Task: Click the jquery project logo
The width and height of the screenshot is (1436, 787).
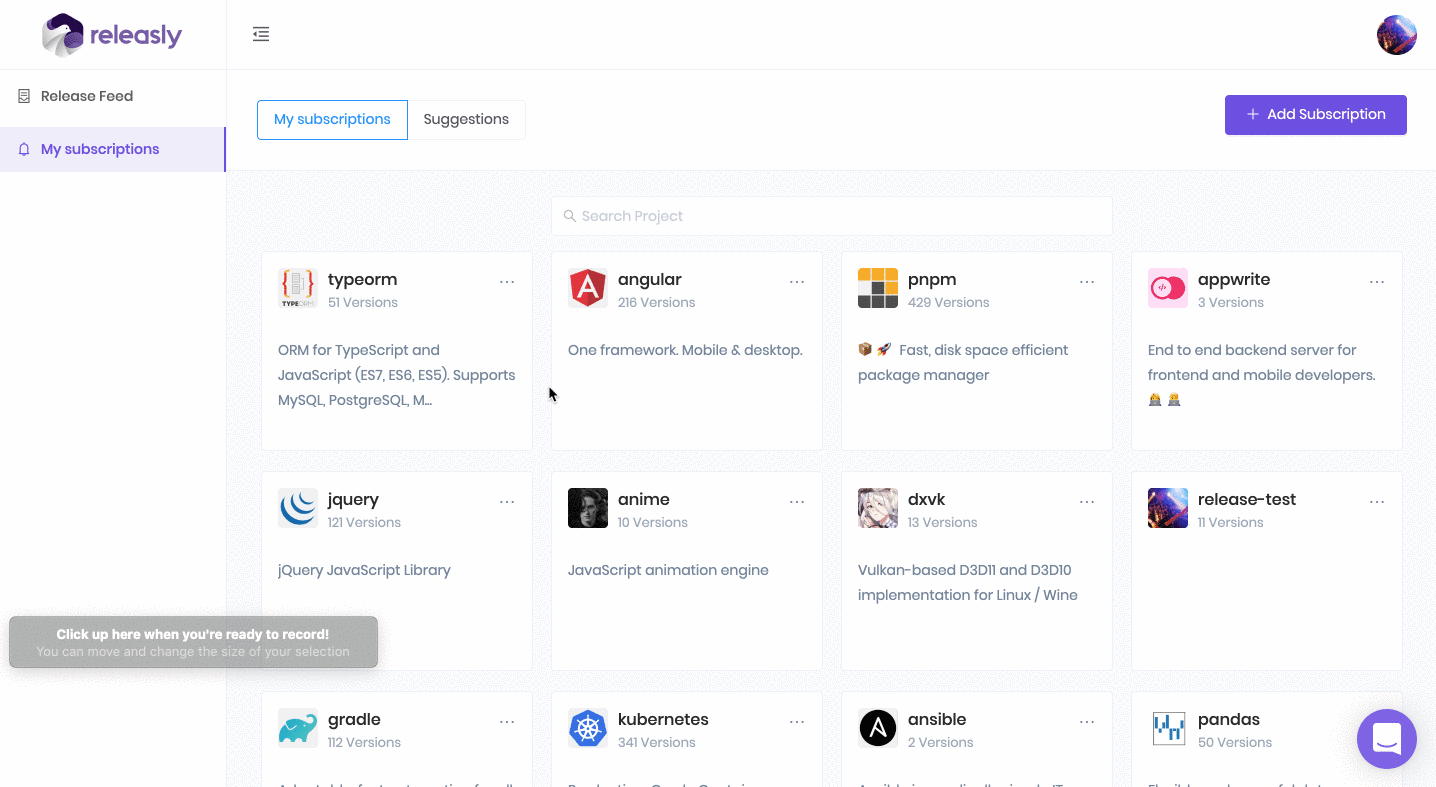Action: [298, 508]
